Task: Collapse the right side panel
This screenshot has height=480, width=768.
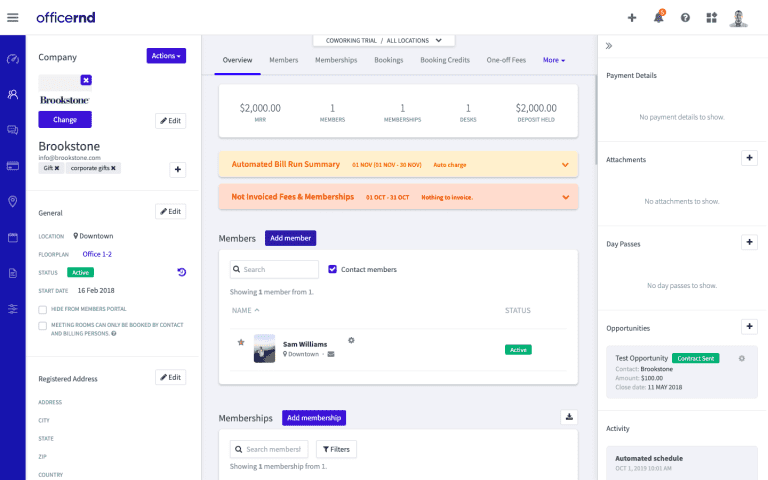Action: click(x=609, y=46)
